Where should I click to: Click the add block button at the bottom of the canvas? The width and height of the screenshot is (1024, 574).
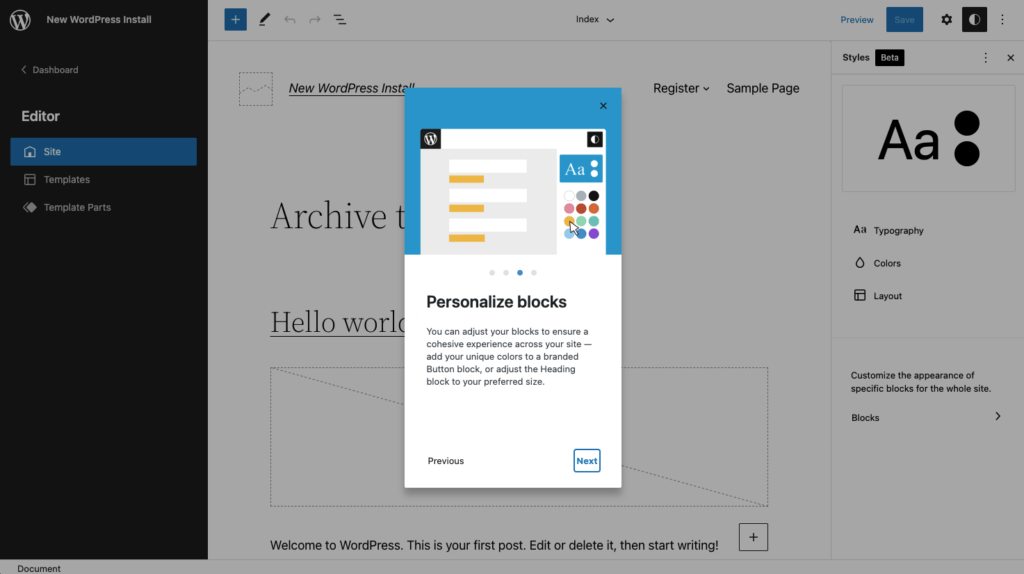pyautogui.click(x=753, y=537)
